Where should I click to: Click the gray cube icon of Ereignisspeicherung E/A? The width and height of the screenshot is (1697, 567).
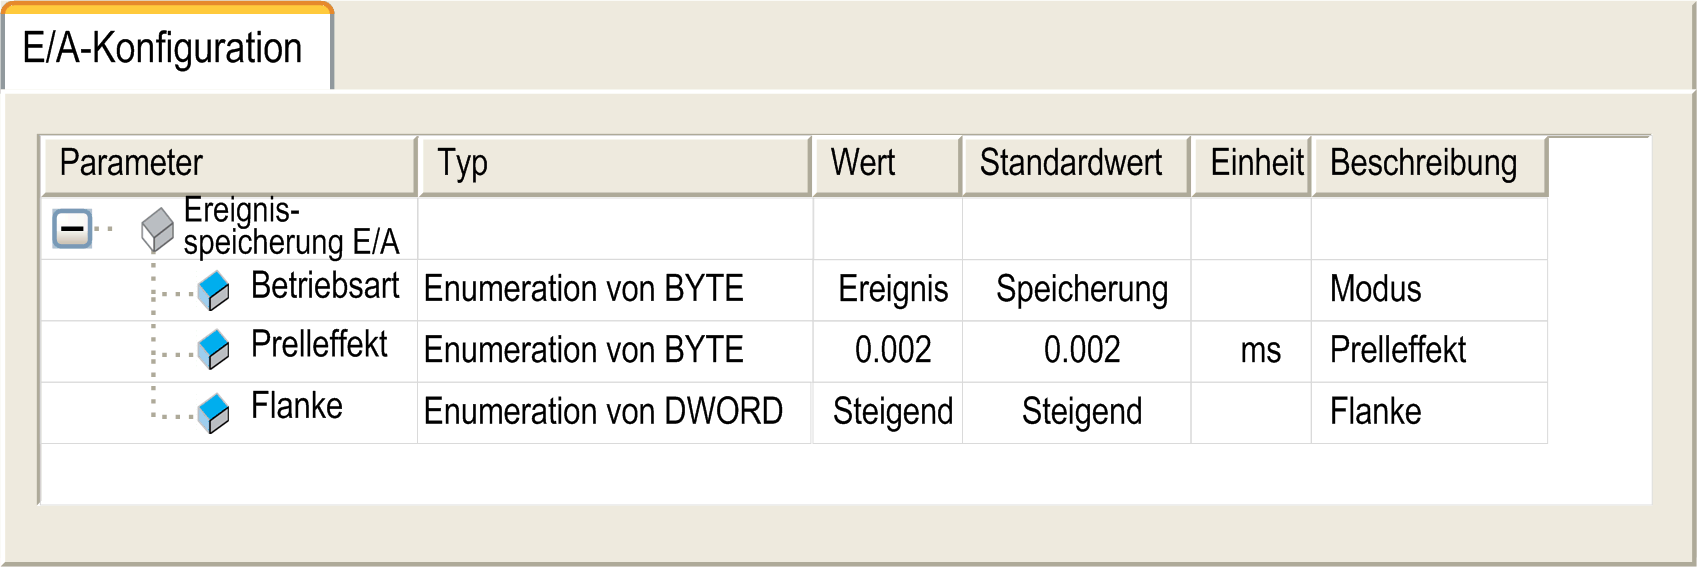(x=157, y=230)
